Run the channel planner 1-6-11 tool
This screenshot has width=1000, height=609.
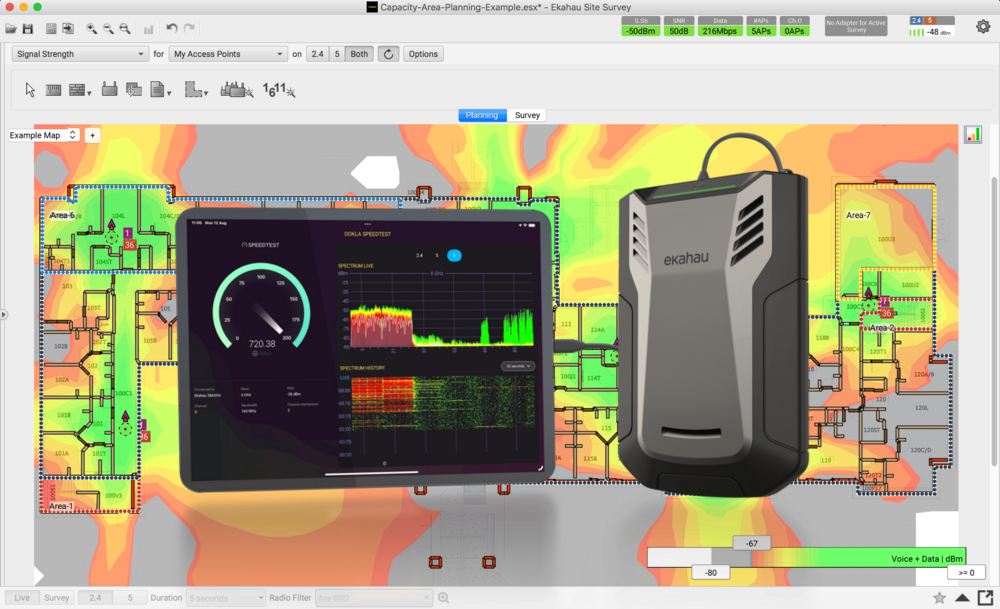(278, 91)
